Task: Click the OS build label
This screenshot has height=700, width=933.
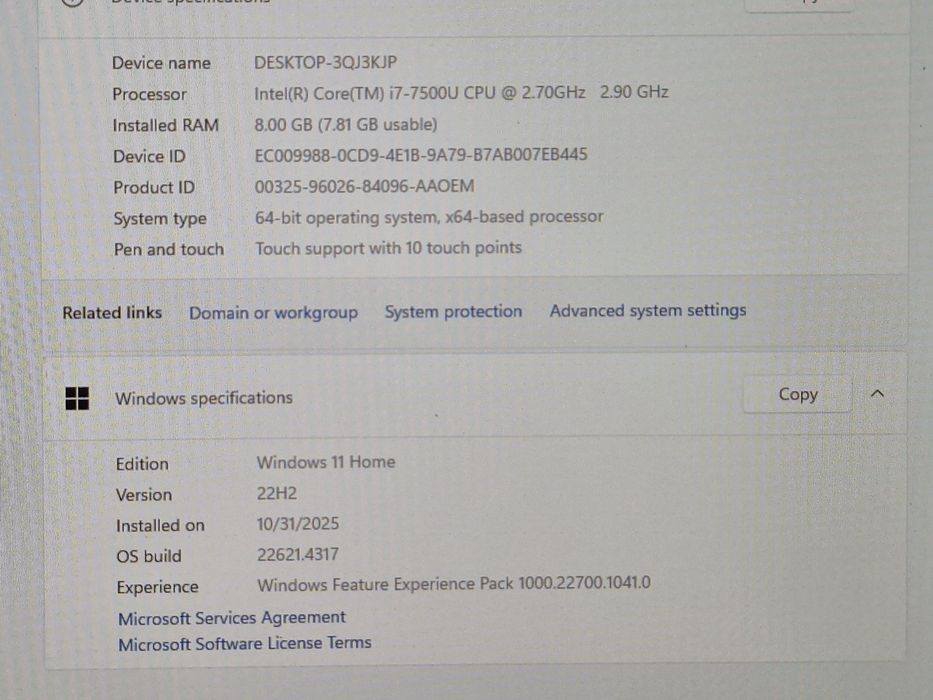Action: pyautogui.click(x=149, y=557)
